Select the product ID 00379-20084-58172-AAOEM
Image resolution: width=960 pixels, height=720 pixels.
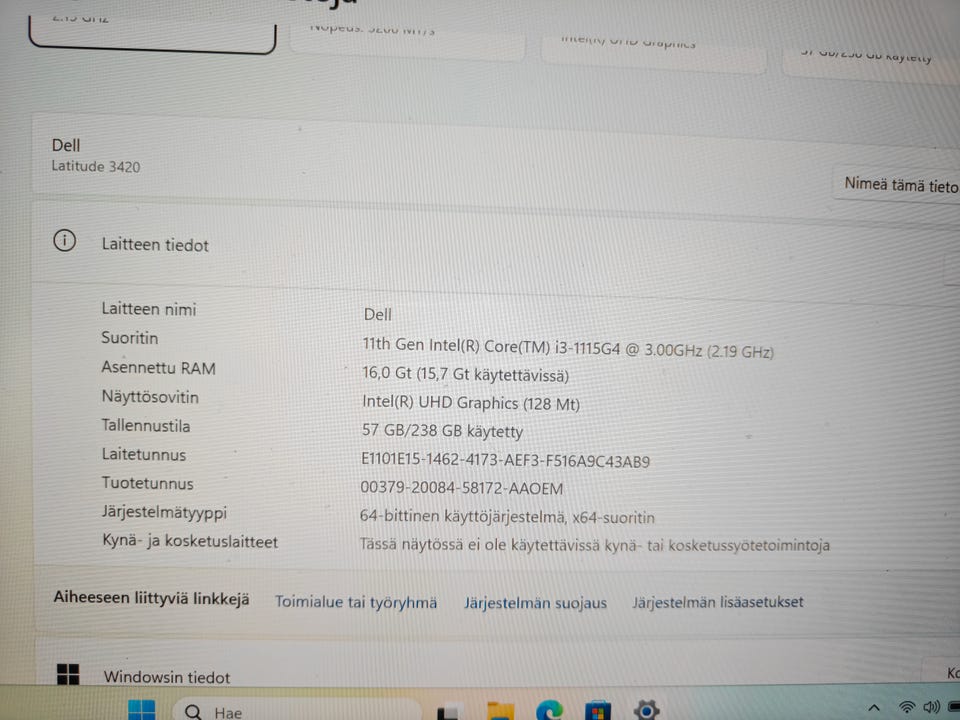[x=462, y=489]
